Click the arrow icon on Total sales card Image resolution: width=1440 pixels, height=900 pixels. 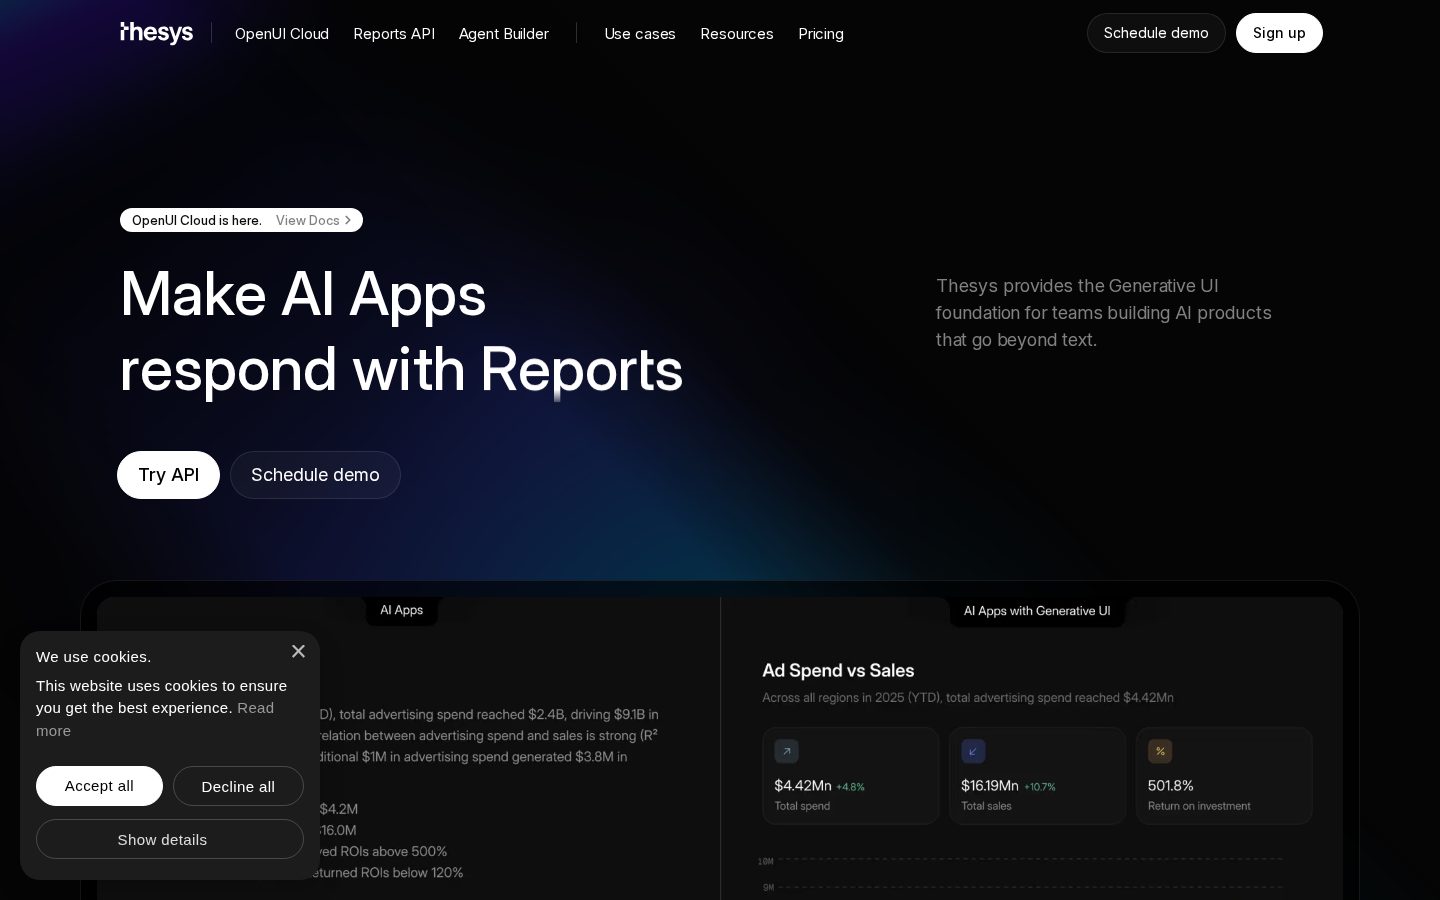[973, 751]
